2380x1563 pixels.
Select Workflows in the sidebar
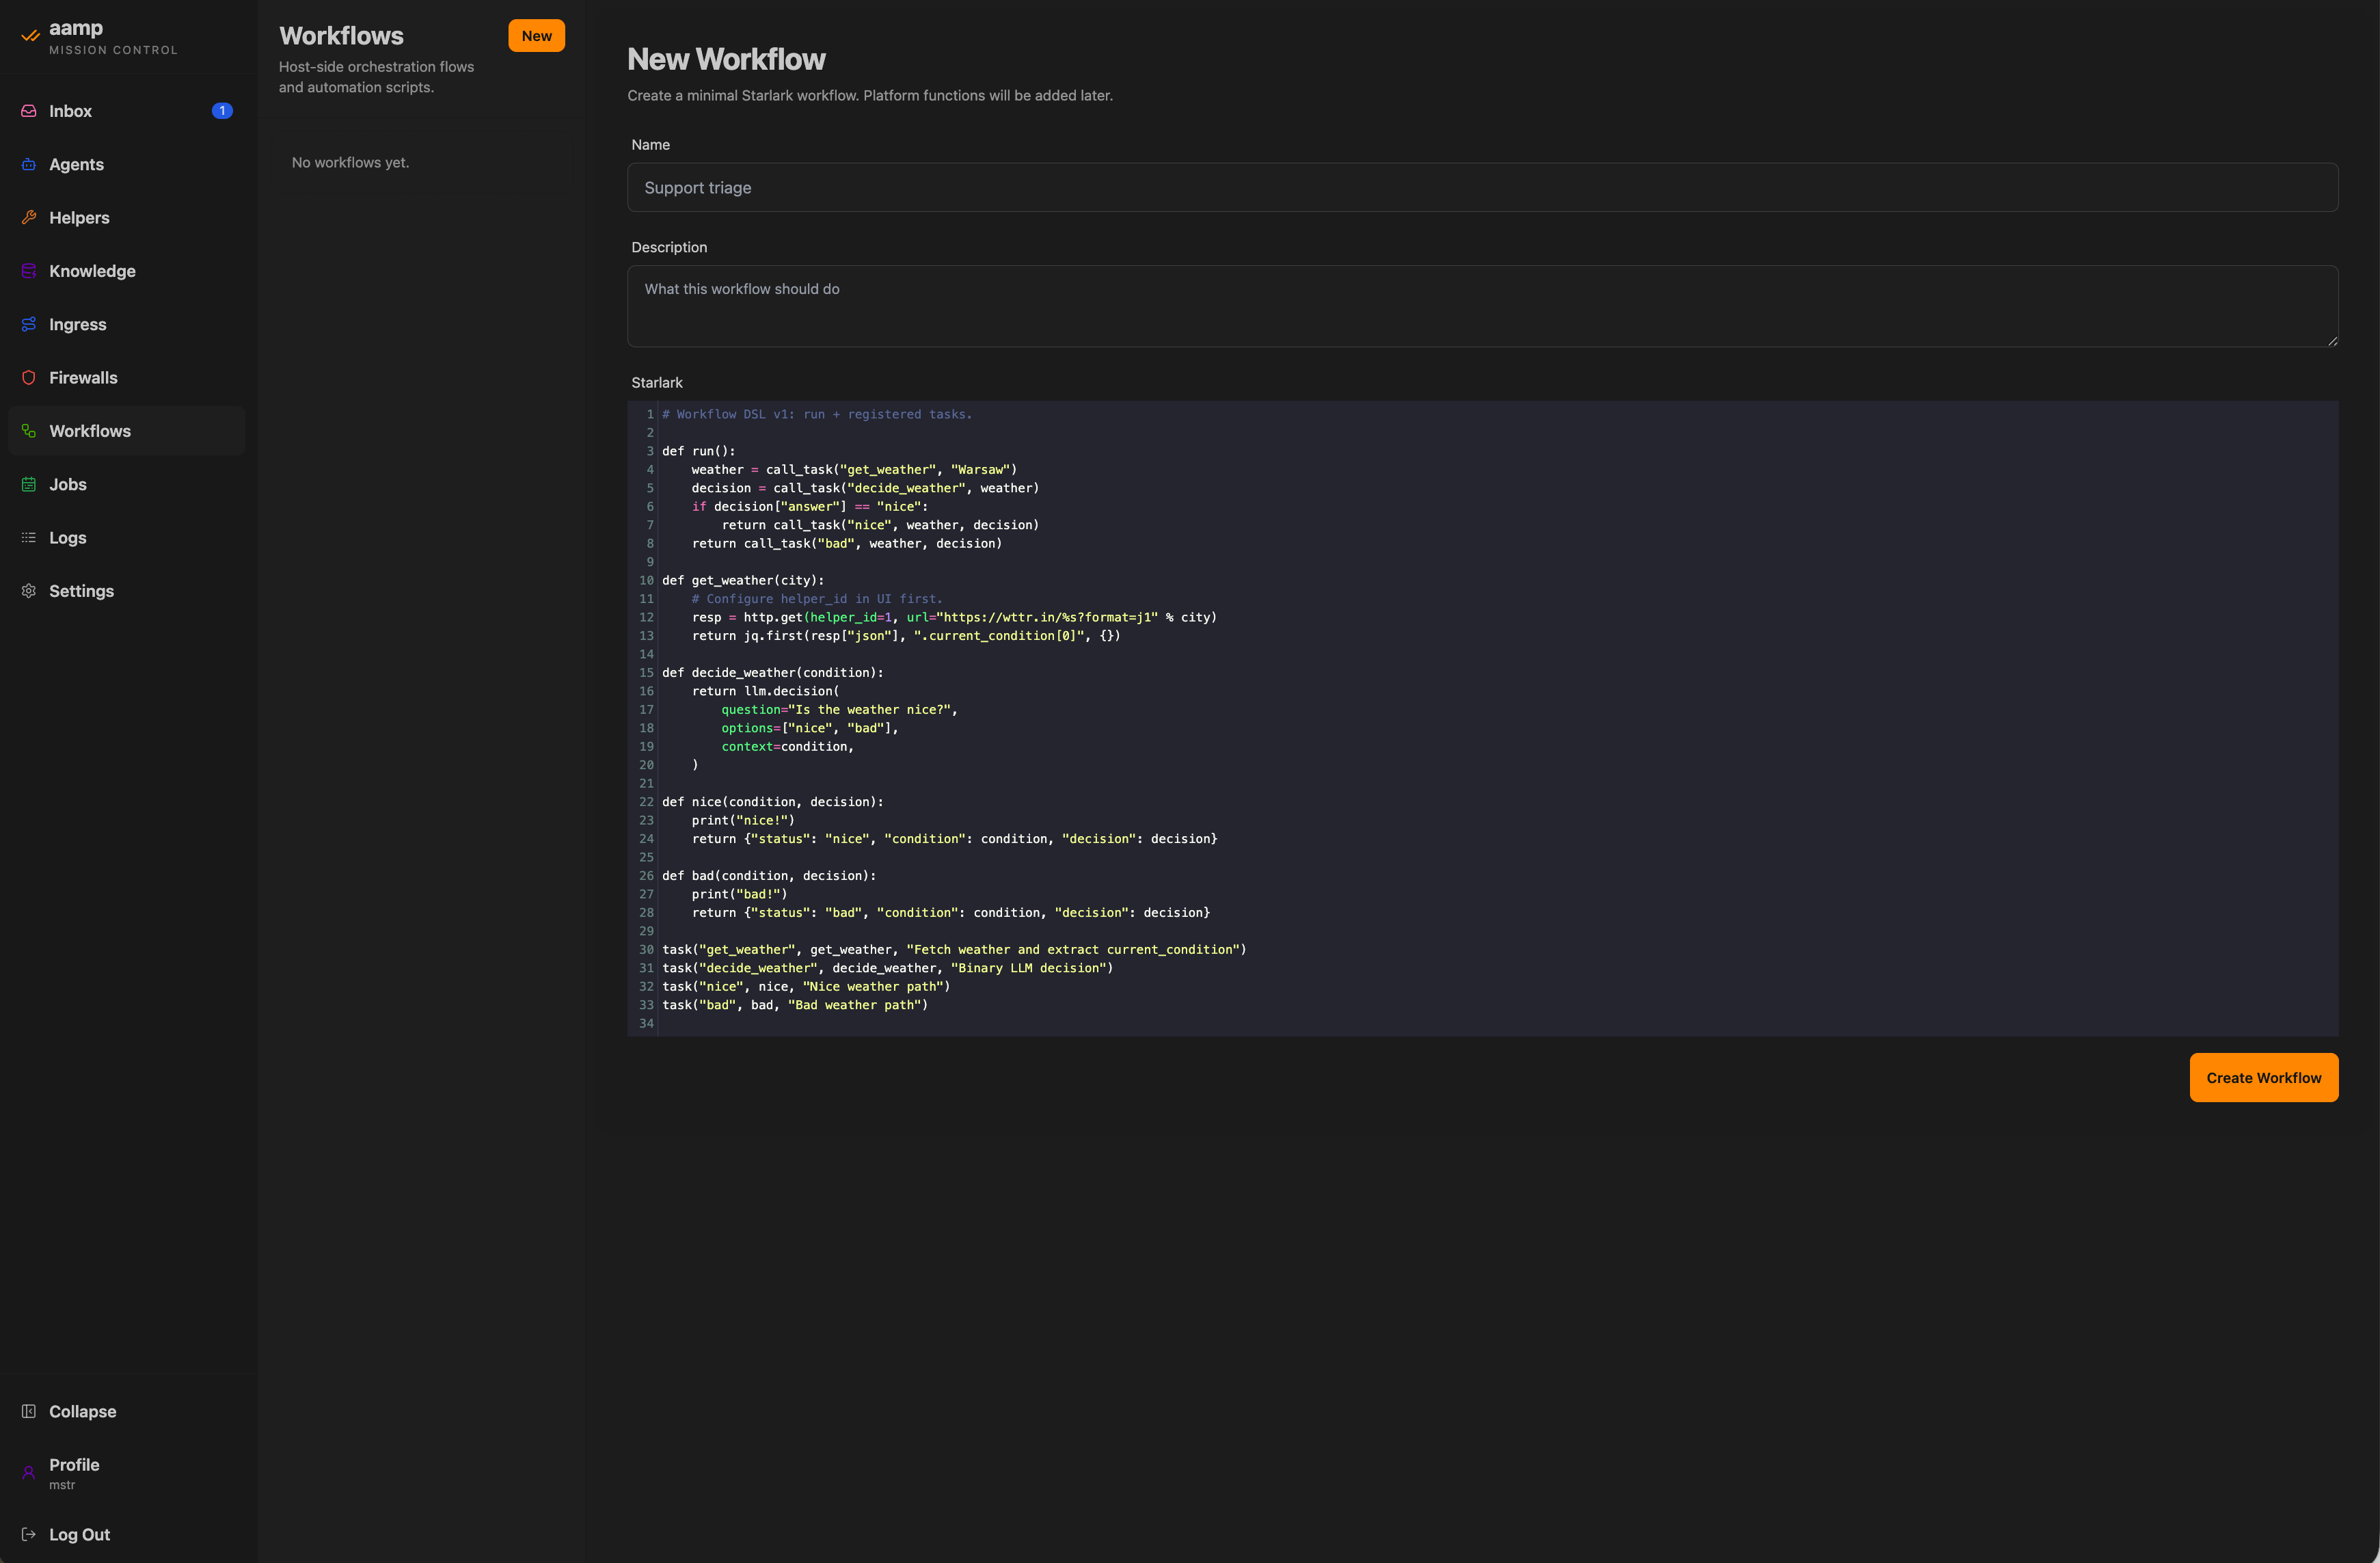point(127,431)
